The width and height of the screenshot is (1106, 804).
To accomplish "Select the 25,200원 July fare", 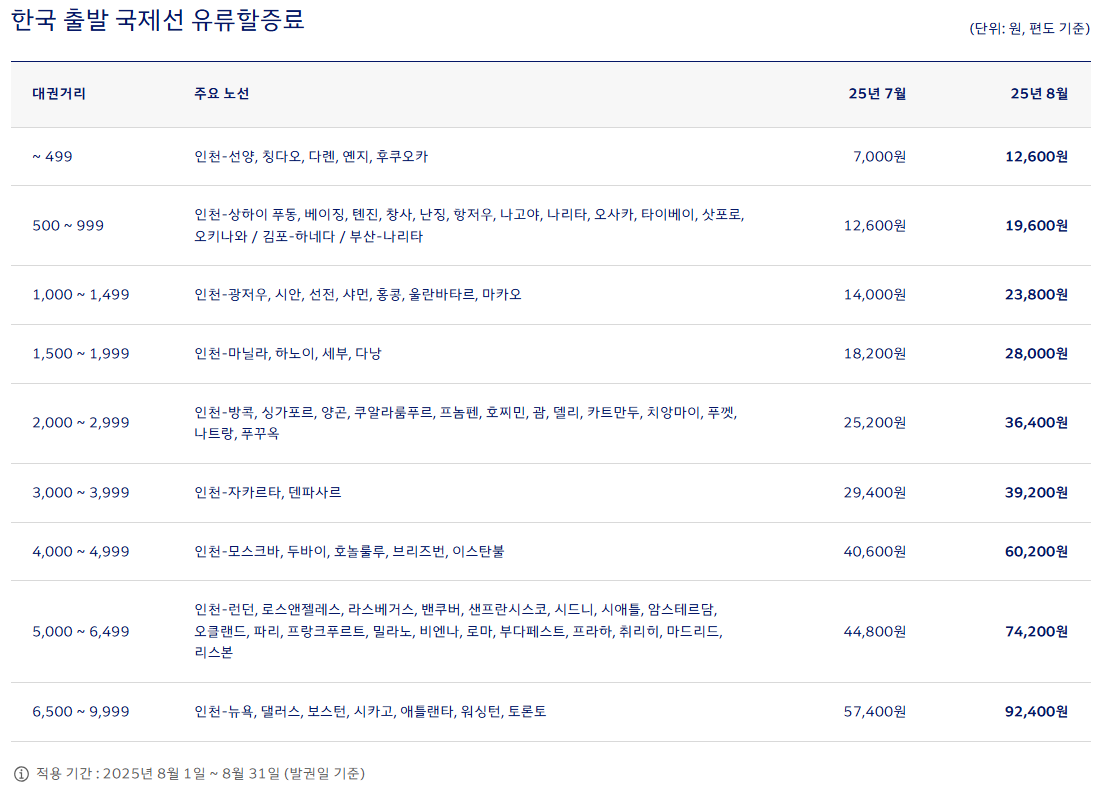I will click(875, 423).
